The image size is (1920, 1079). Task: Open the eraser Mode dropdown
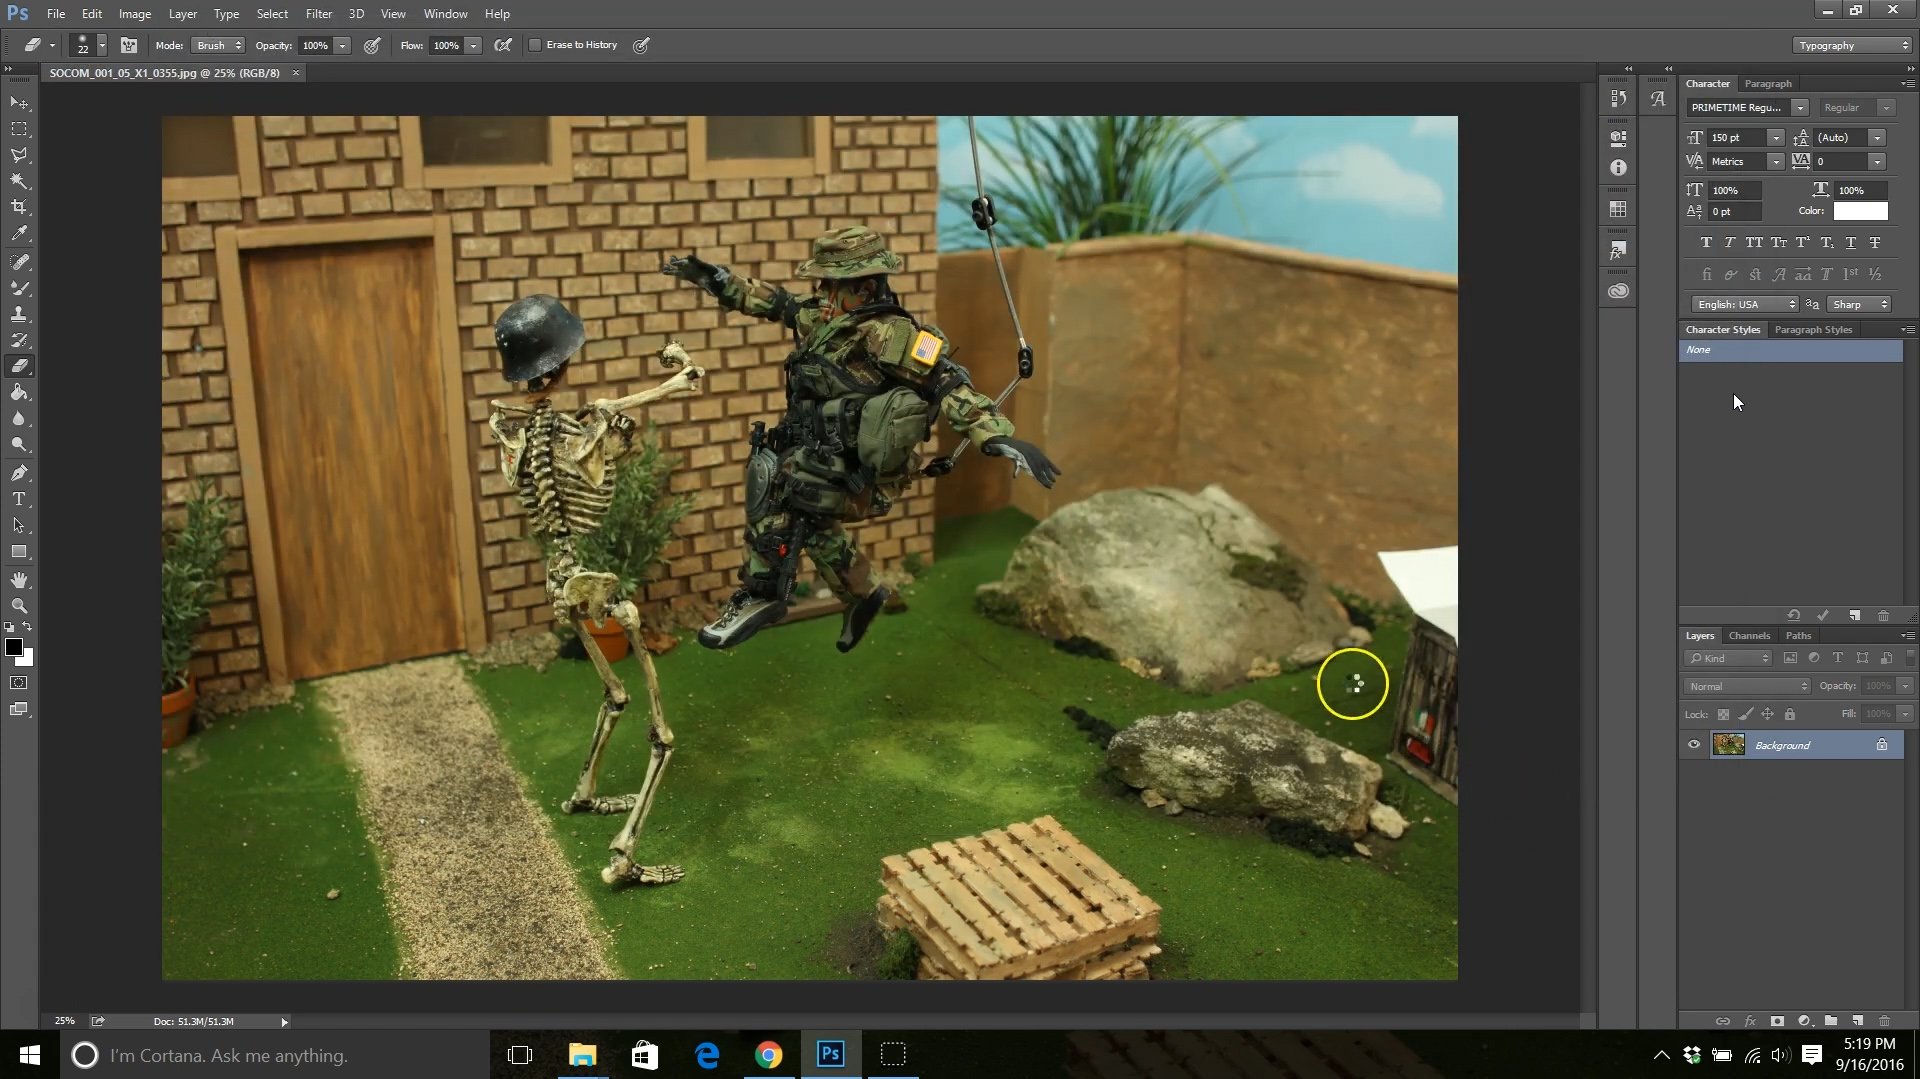[x=218, y=45]
